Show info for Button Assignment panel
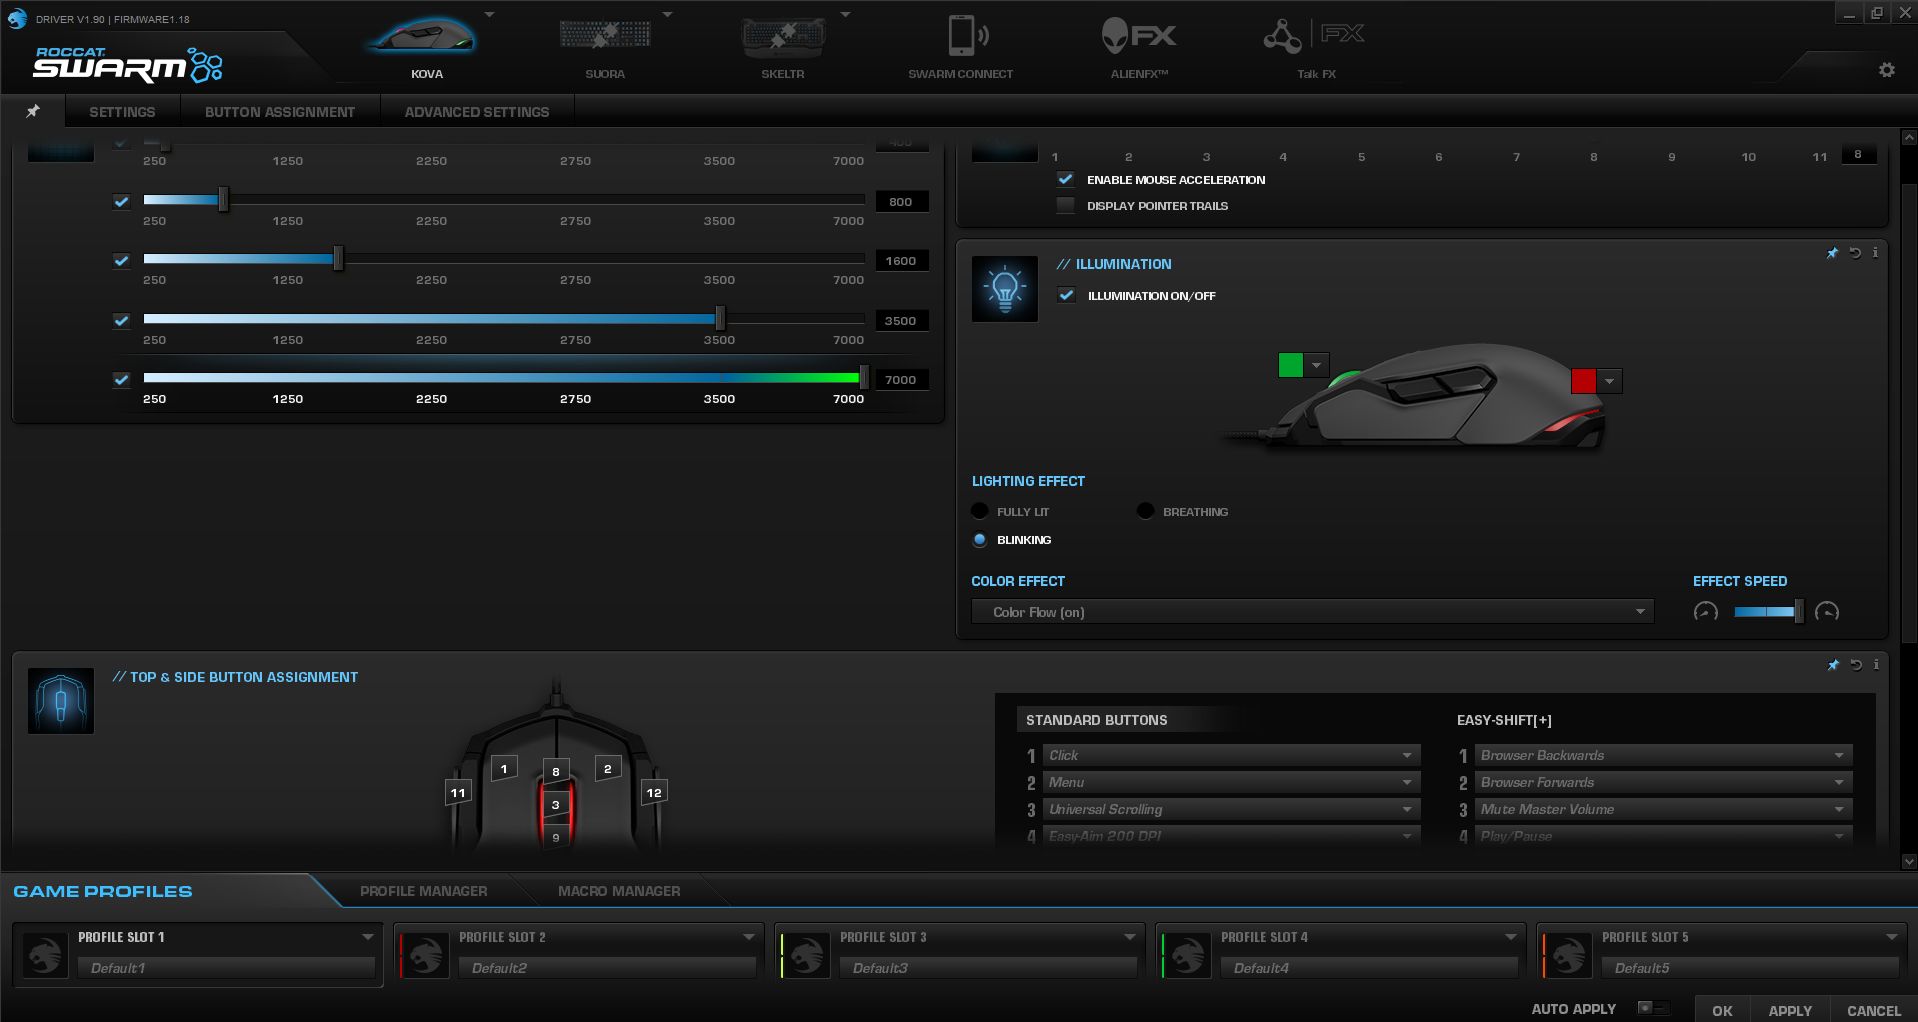The width and height of the screenshot is (1918, 1022). (x=1876, y=665)
